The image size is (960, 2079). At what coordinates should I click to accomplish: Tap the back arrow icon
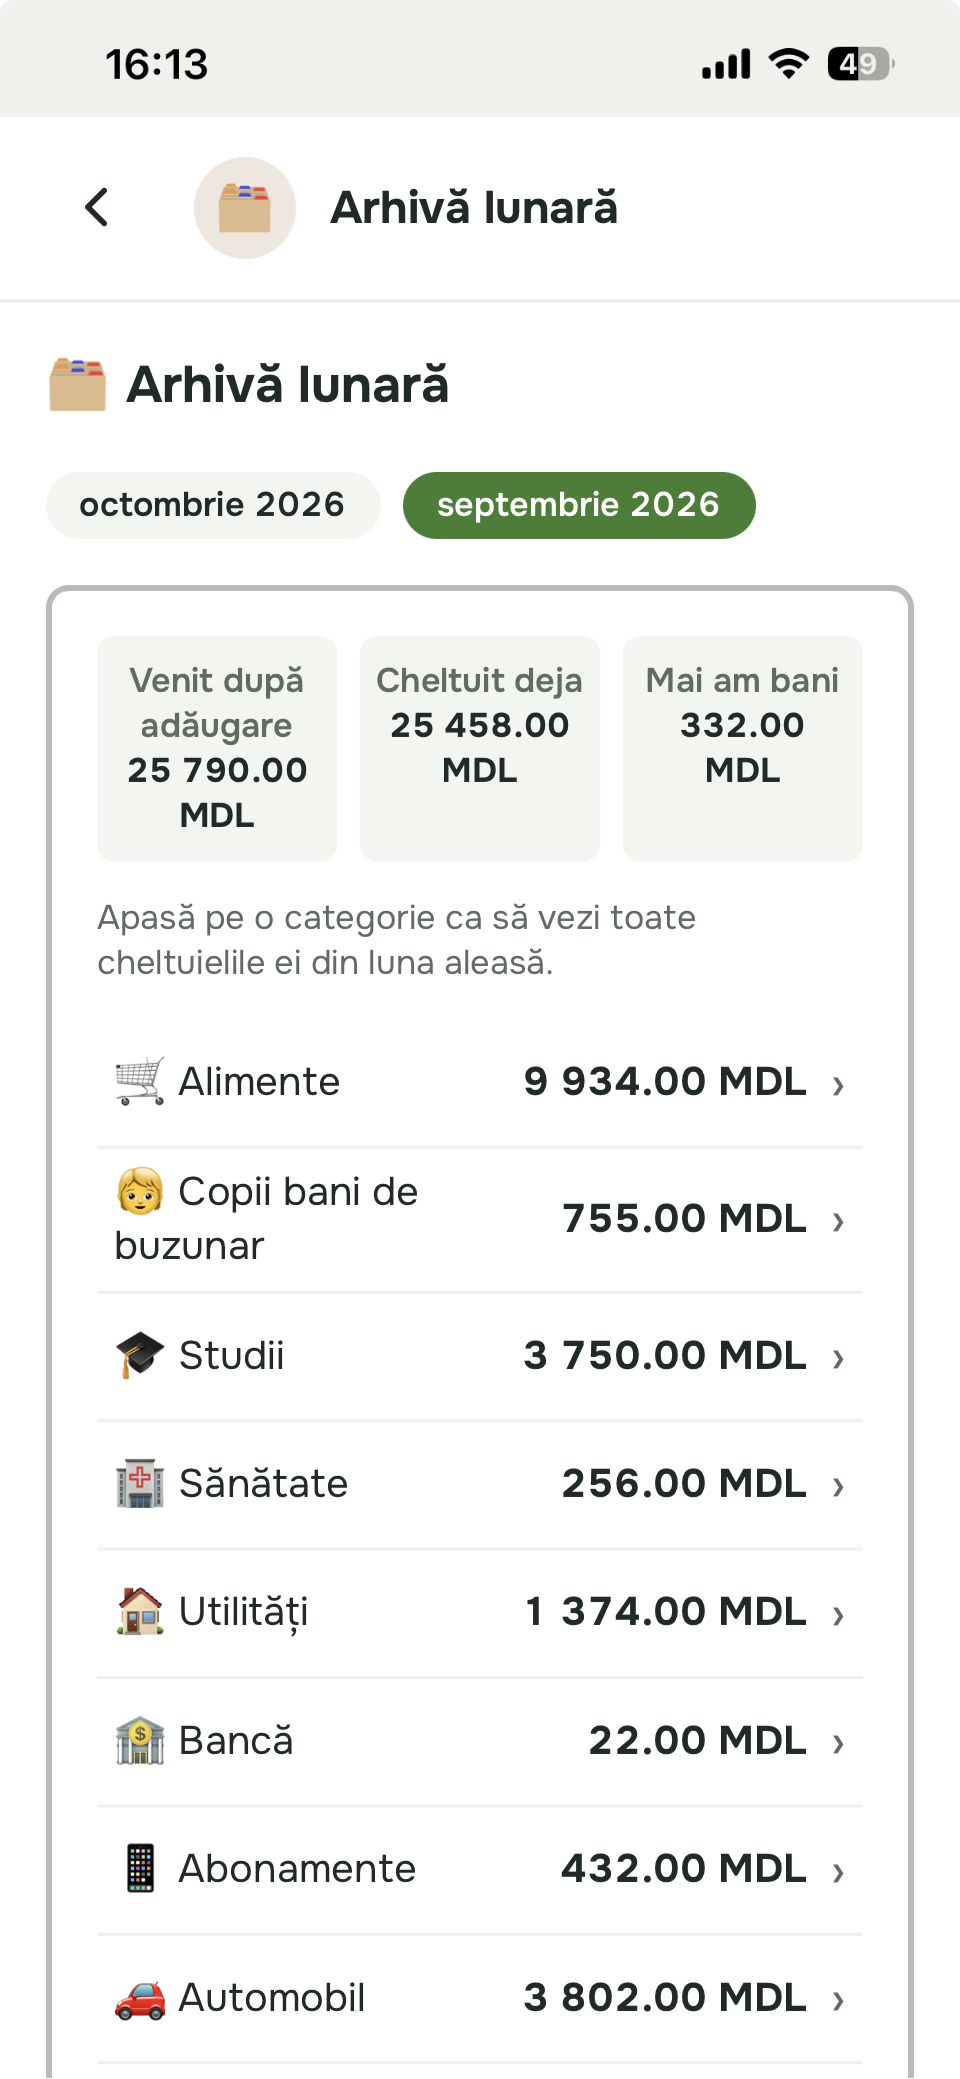pyautogui.click(x=97, y=208)
